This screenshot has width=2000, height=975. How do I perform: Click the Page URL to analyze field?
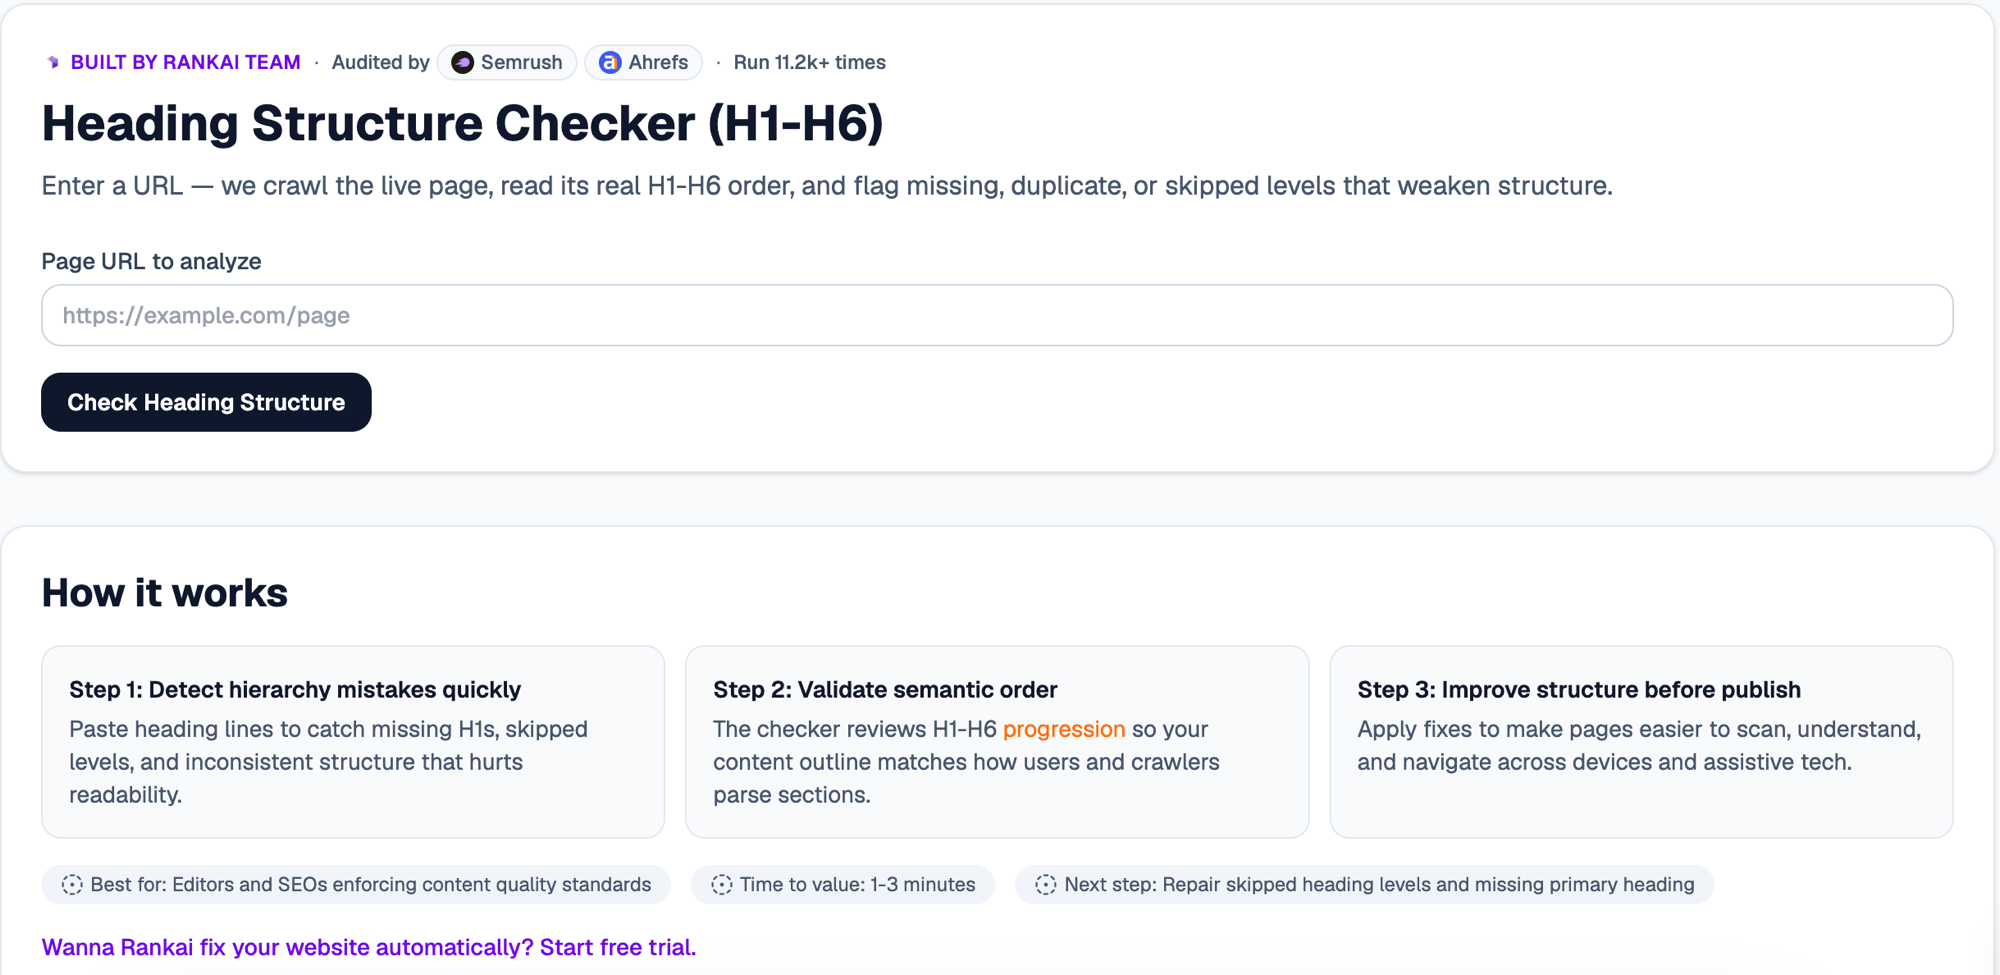(x=997, y=315)
